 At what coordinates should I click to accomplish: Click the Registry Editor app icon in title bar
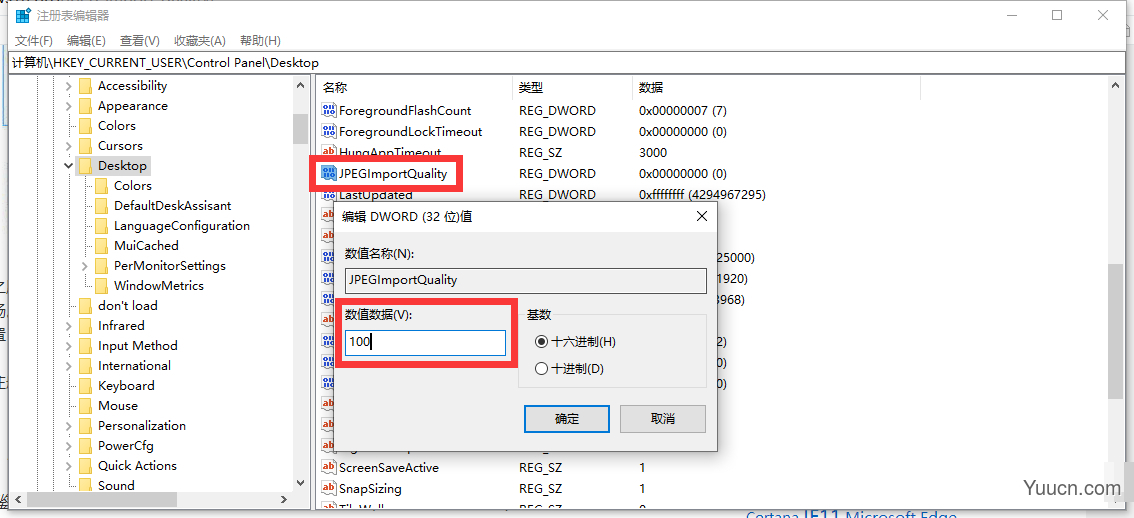point(22,15)
